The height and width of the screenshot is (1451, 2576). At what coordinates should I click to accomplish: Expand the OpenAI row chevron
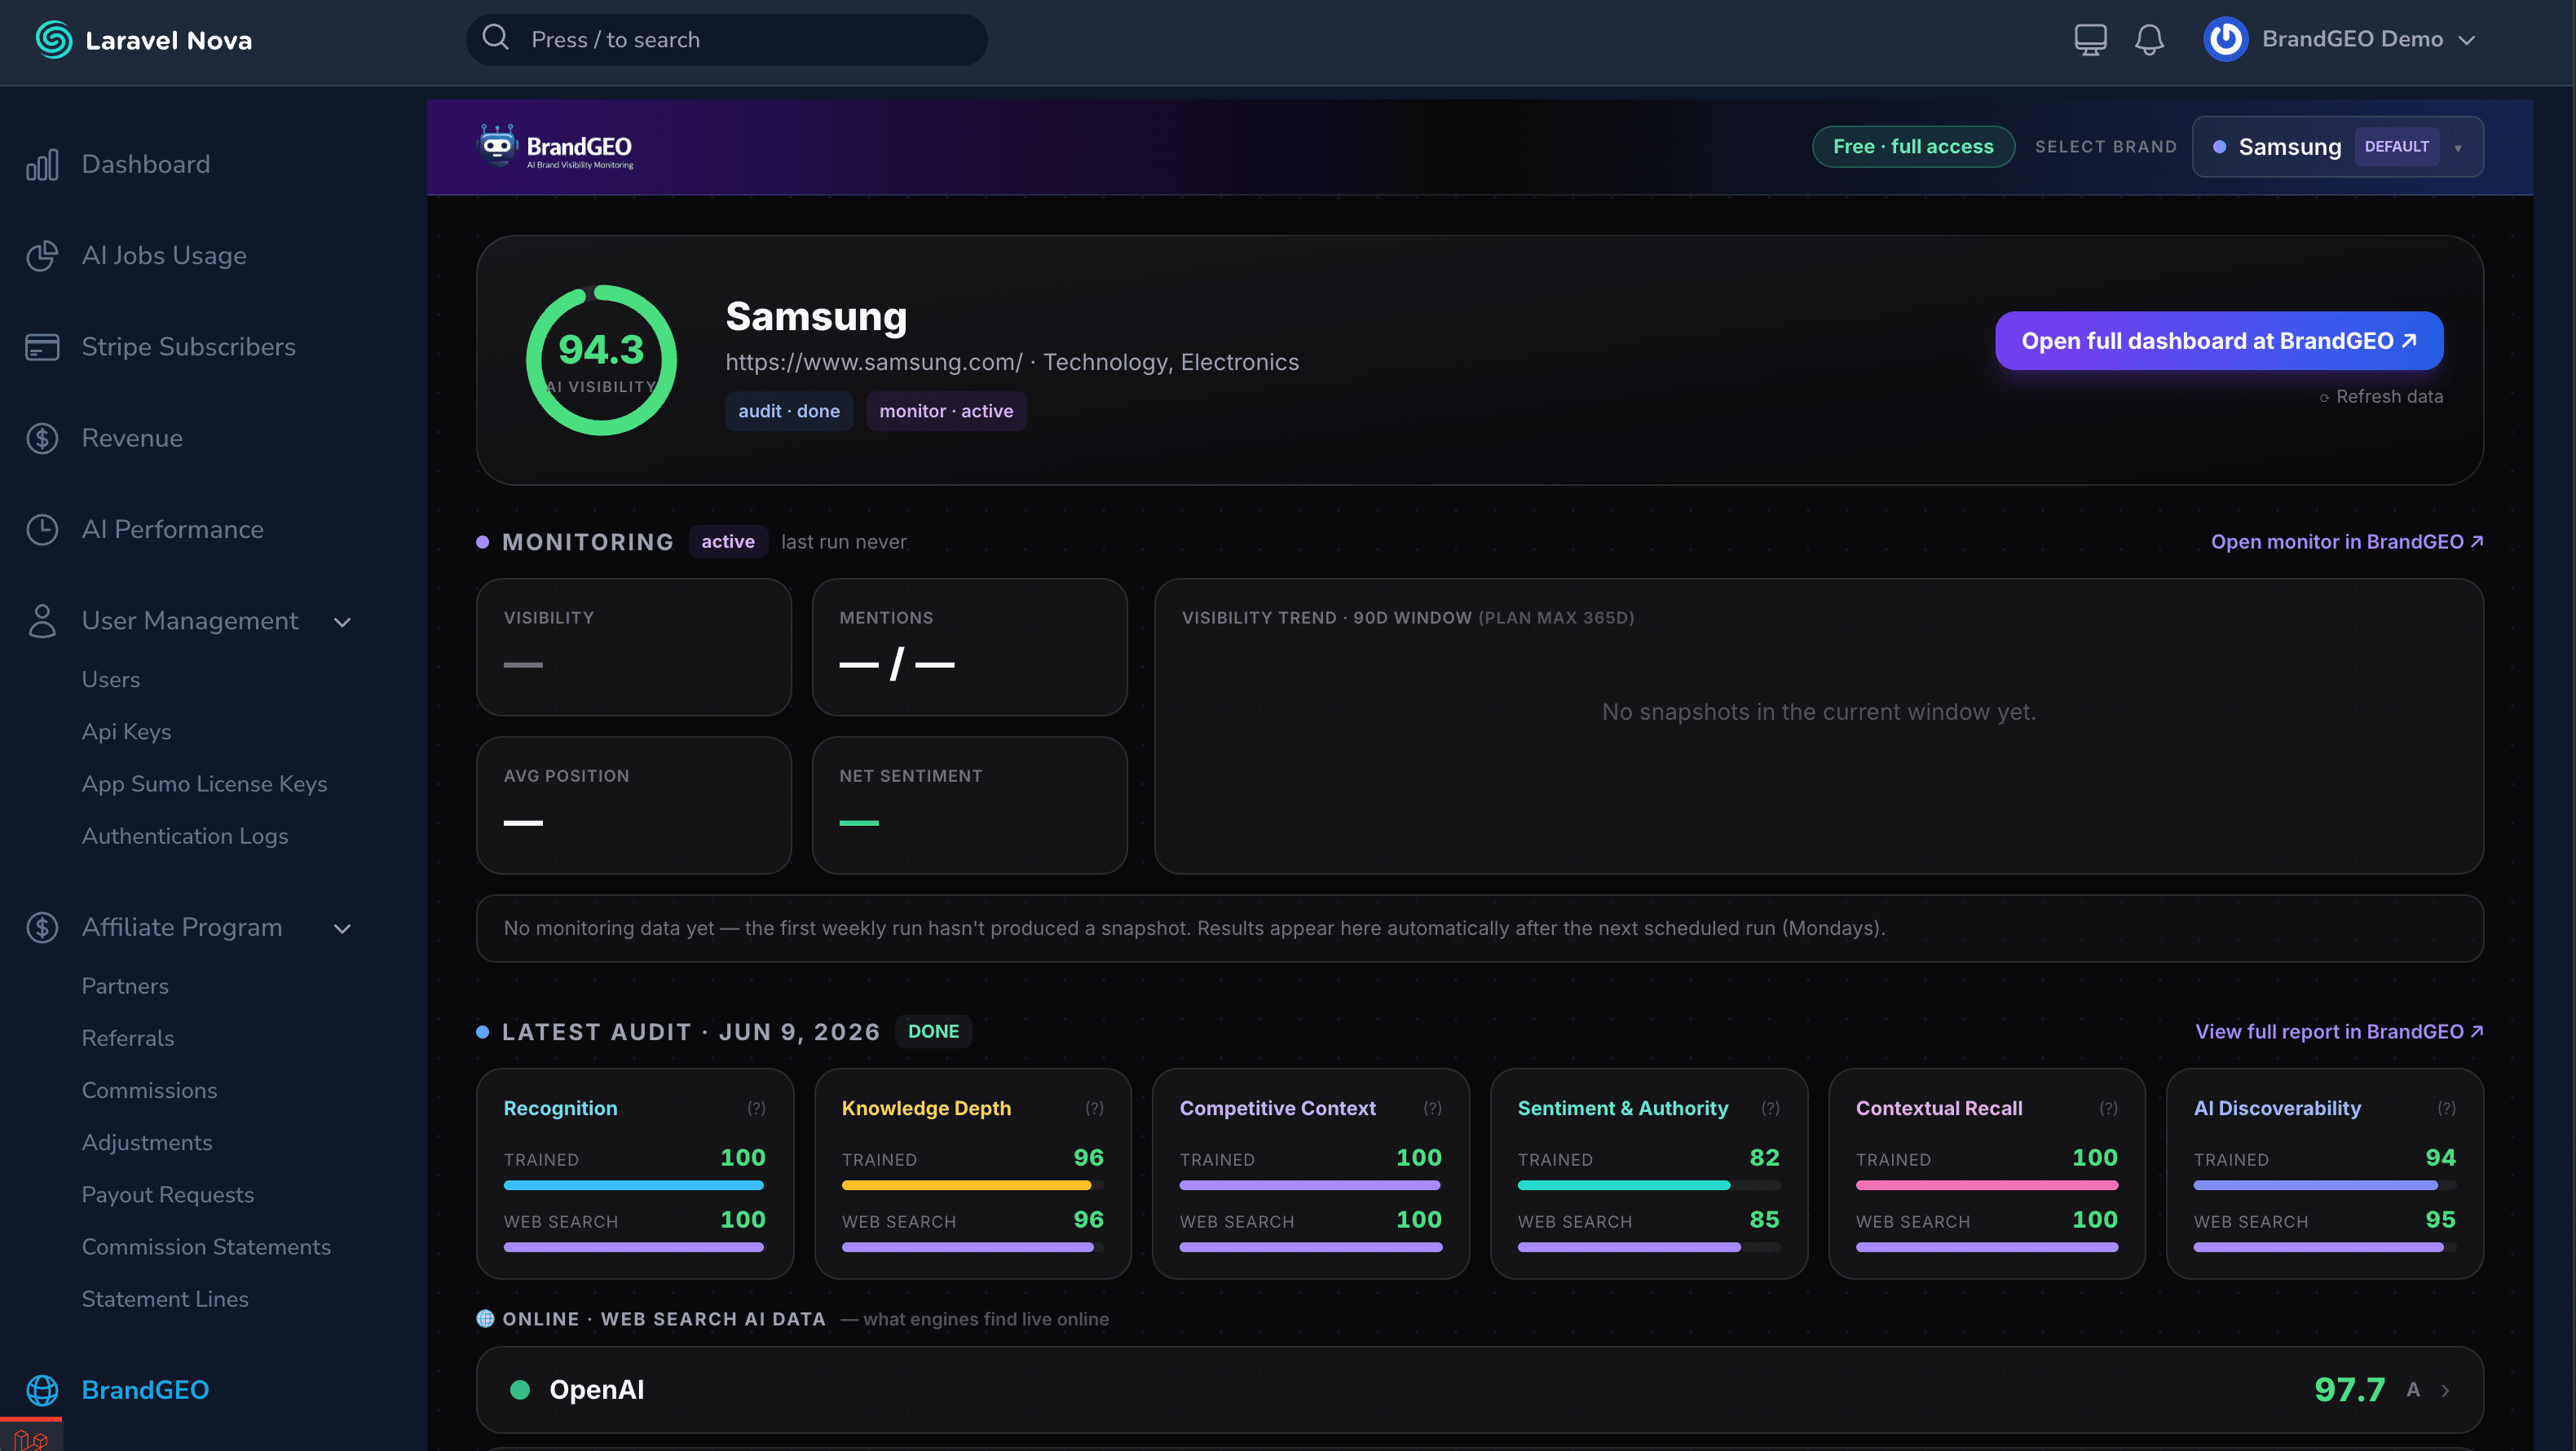click(x=2445, y=1391)
